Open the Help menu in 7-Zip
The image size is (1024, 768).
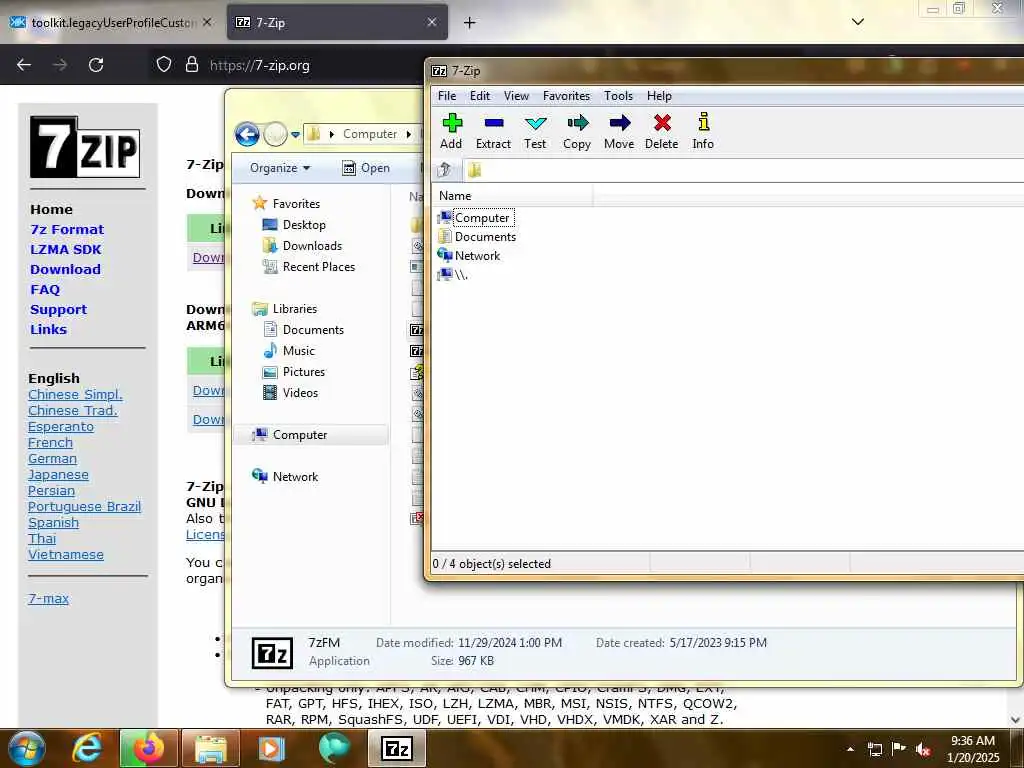click(x=659, y=96)
